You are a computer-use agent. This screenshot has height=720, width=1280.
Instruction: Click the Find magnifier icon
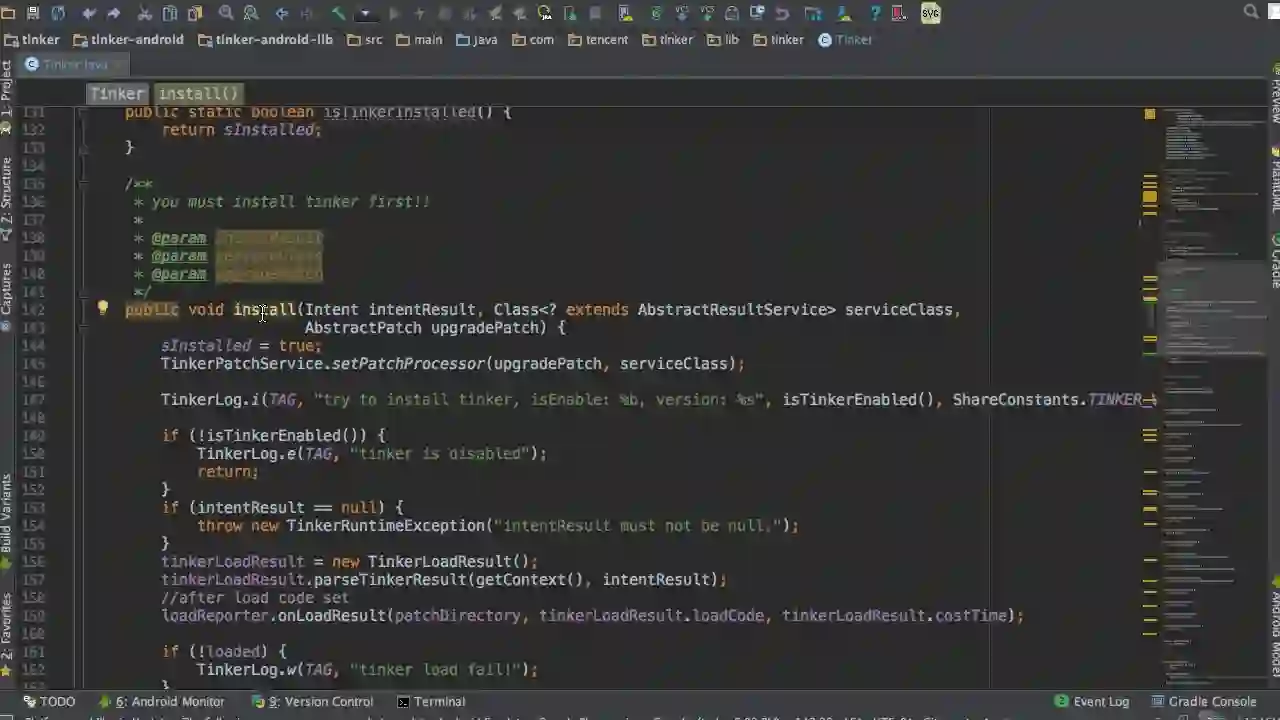point(226,13)
